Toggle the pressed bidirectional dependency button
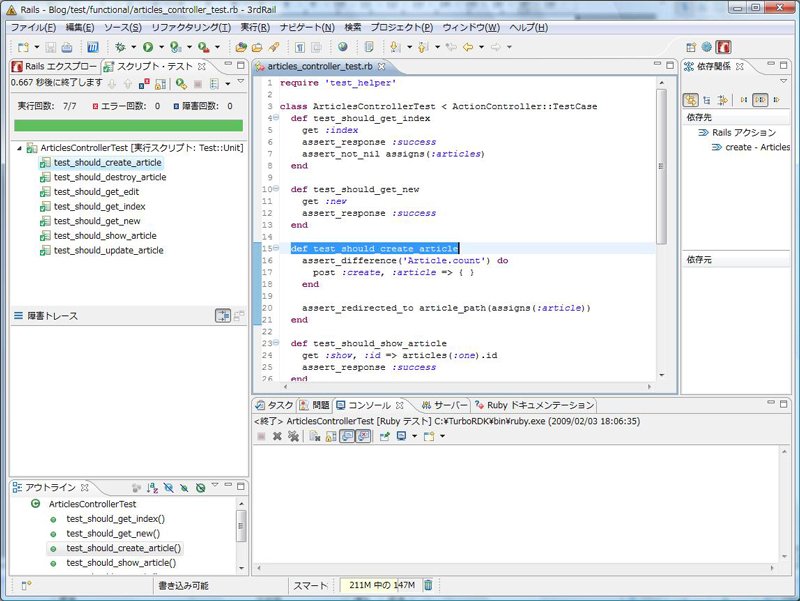The height and width of the screenshot is (601, 800). [x=760, y=100]
